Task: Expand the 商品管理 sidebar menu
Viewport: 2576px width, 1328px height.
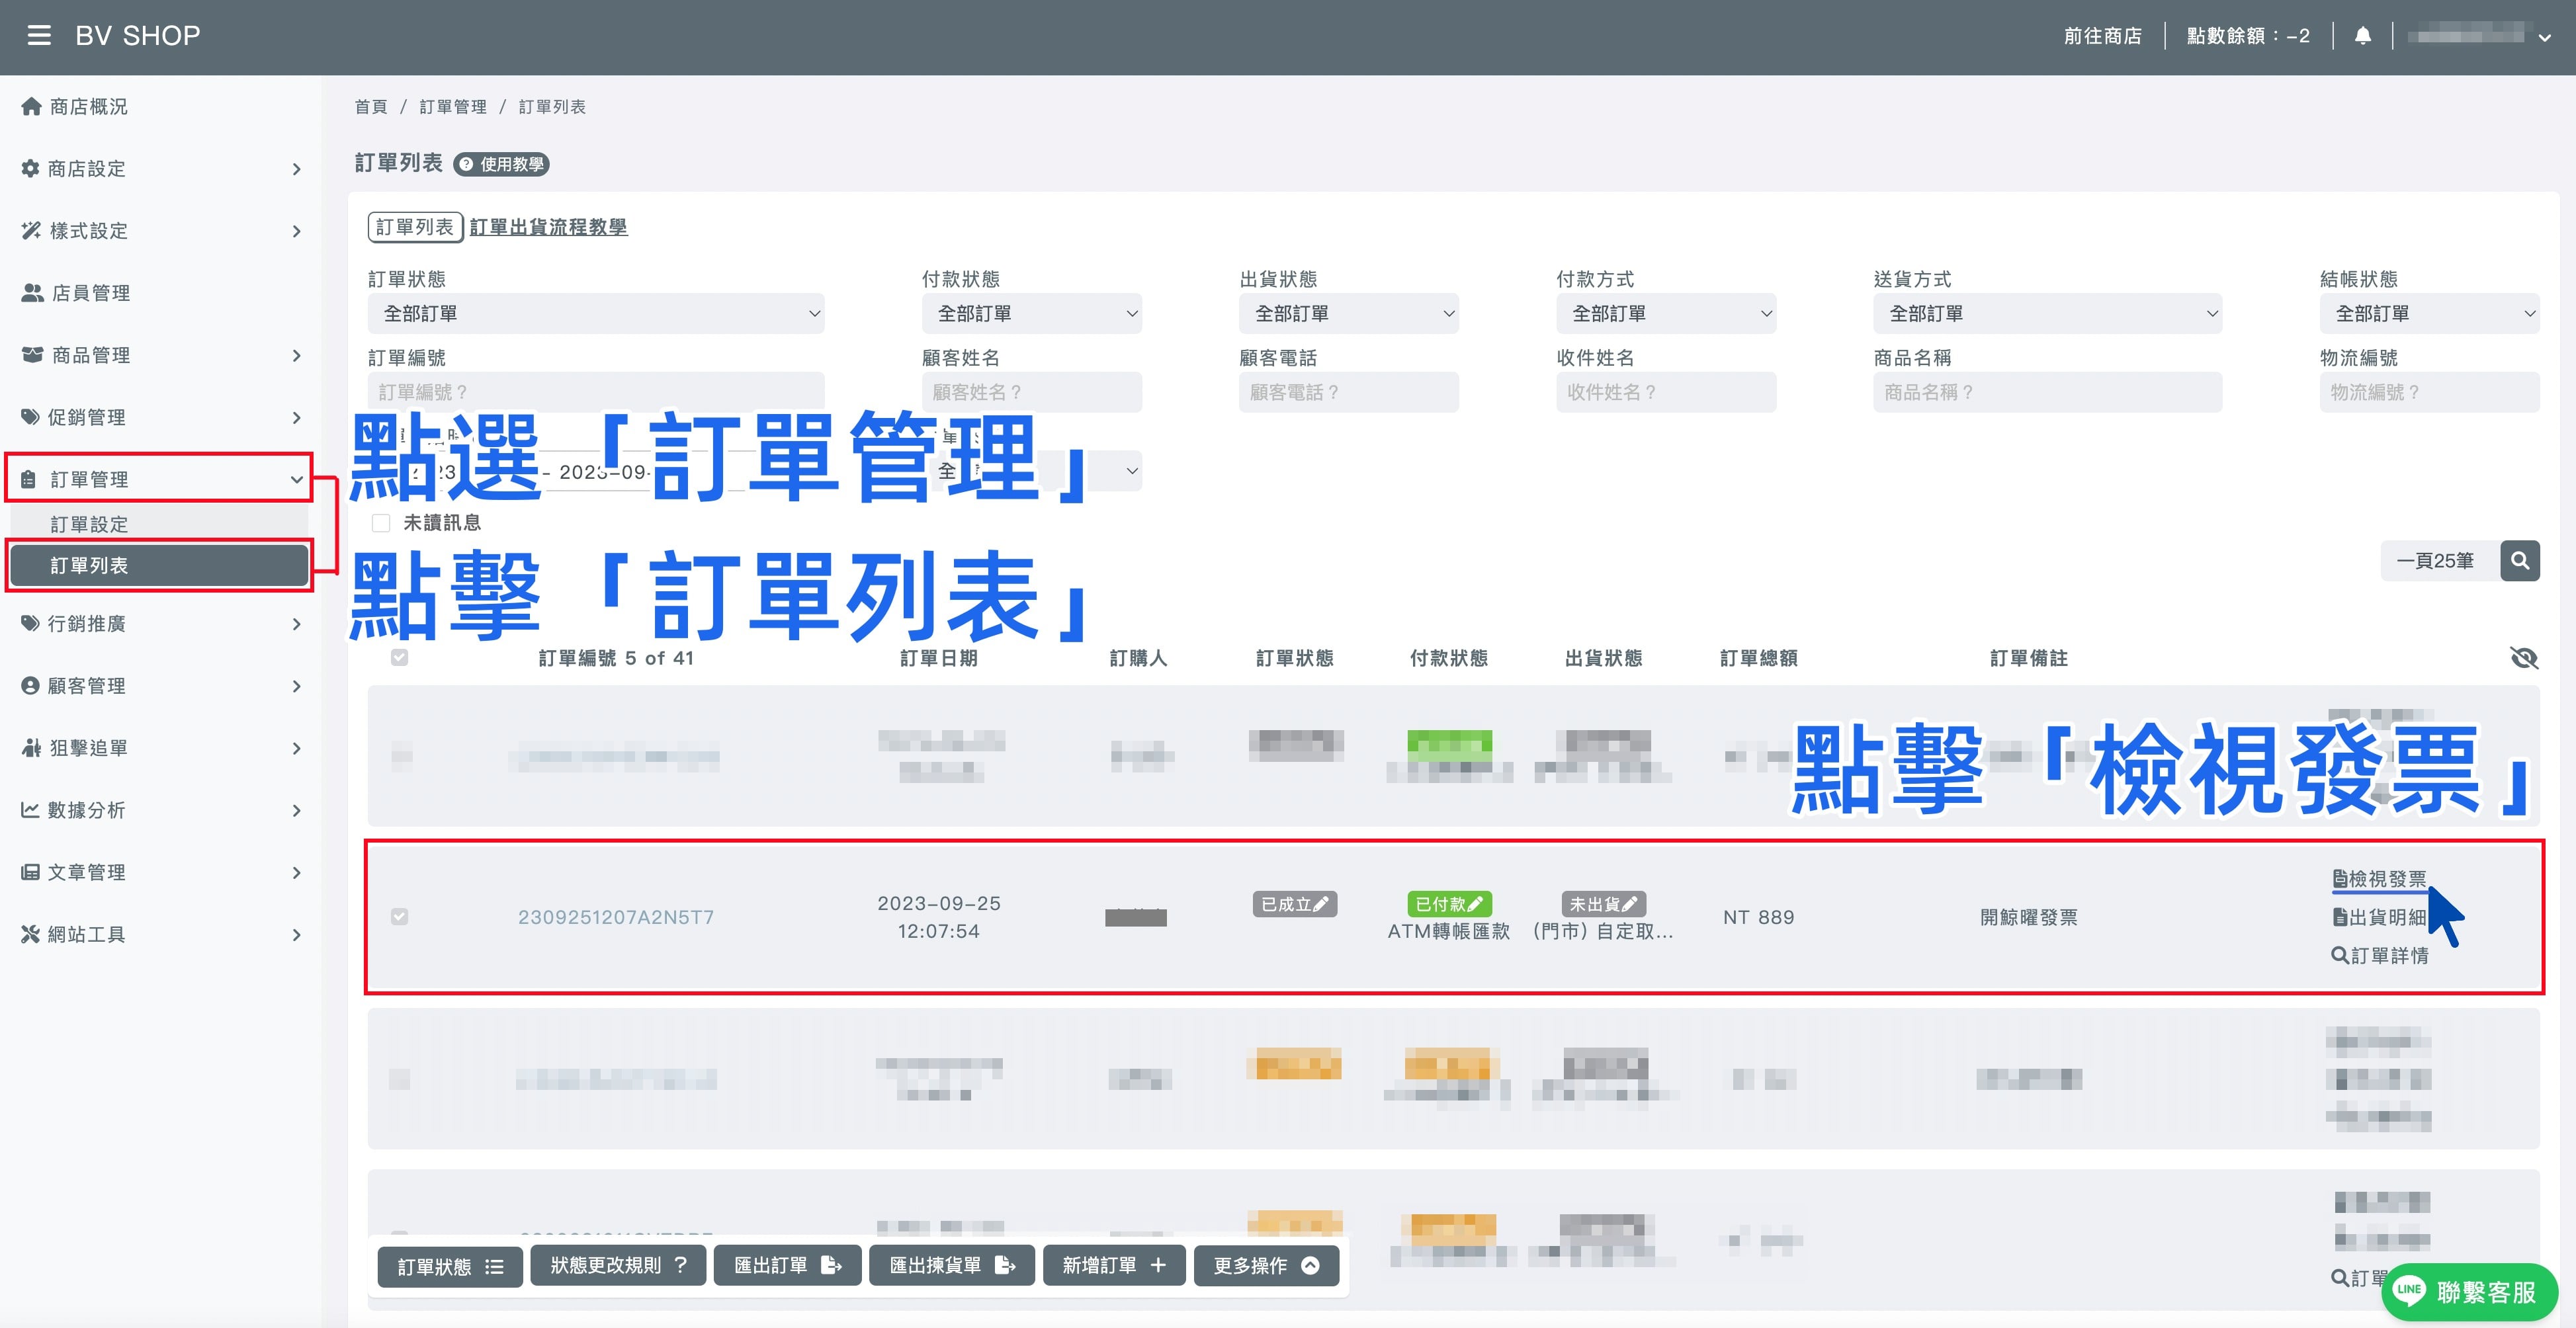Action: point(161,355)
